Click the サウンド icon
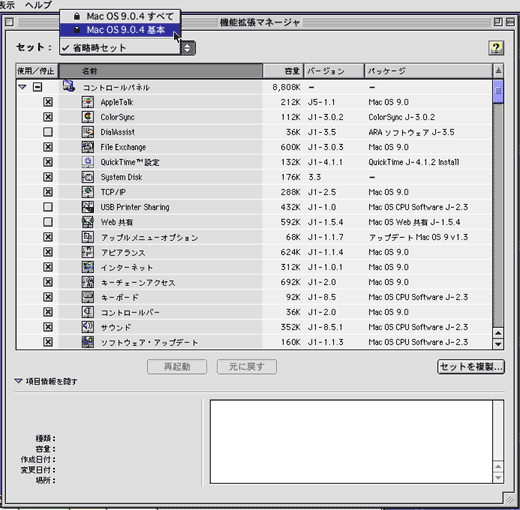This screenshot has height=510, width=520. coord(88,327)
